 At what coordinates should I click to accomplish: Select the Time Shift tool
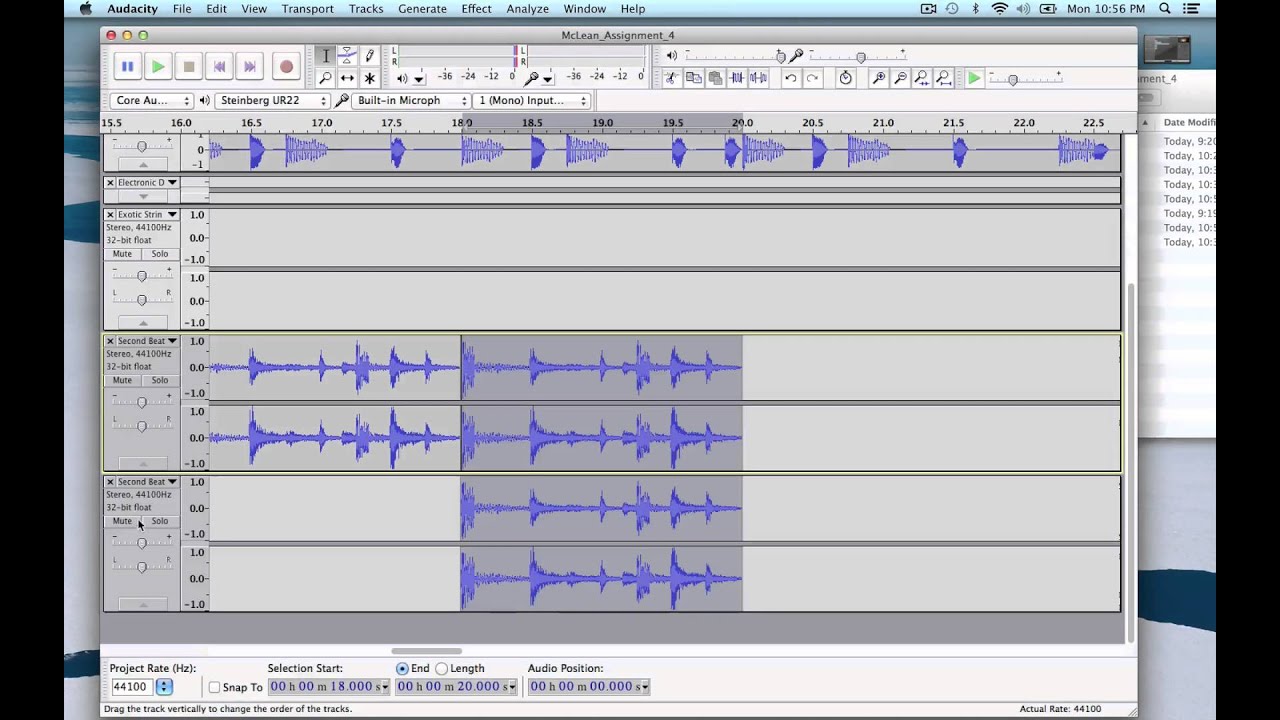[347, 78]
